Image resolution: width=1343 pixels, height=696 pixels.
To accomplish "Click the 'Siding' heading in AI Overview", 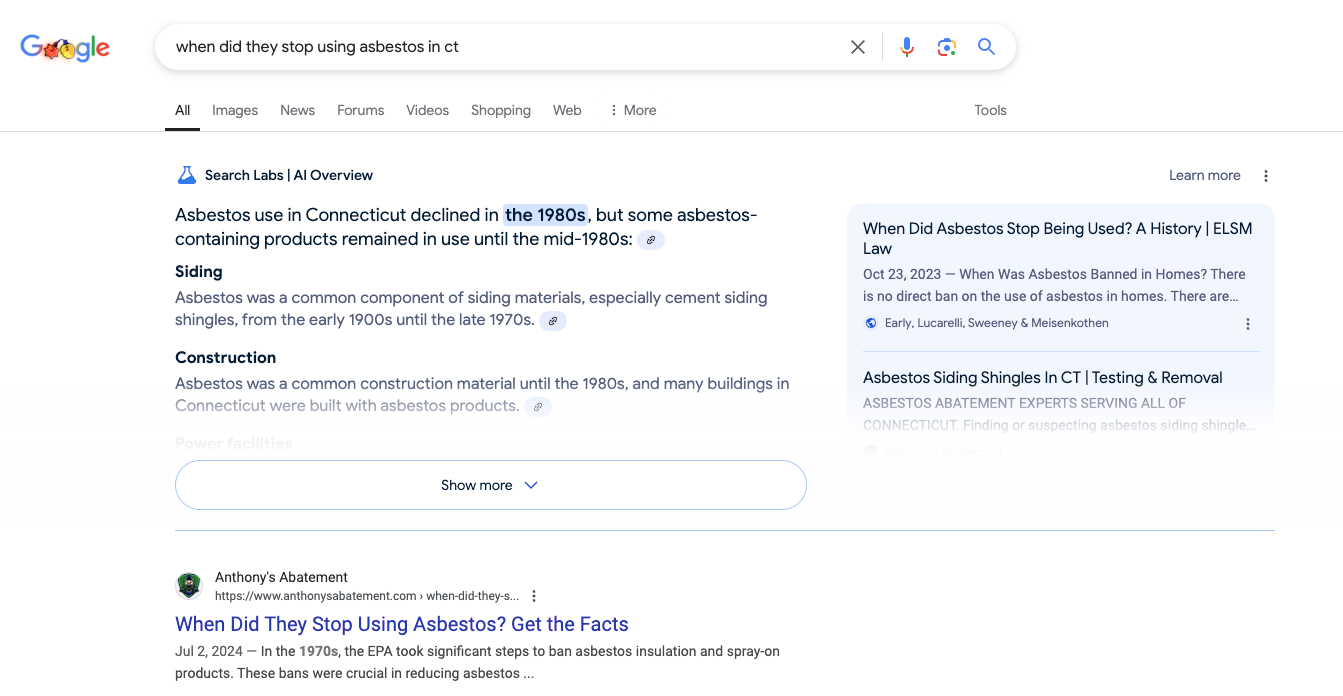I will point(199,271).
